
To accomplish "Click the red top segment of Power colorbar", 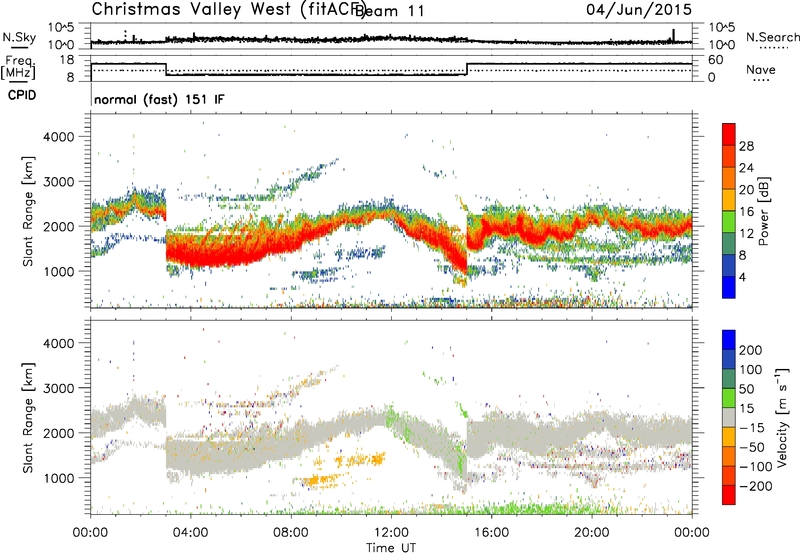I will 729,134.
